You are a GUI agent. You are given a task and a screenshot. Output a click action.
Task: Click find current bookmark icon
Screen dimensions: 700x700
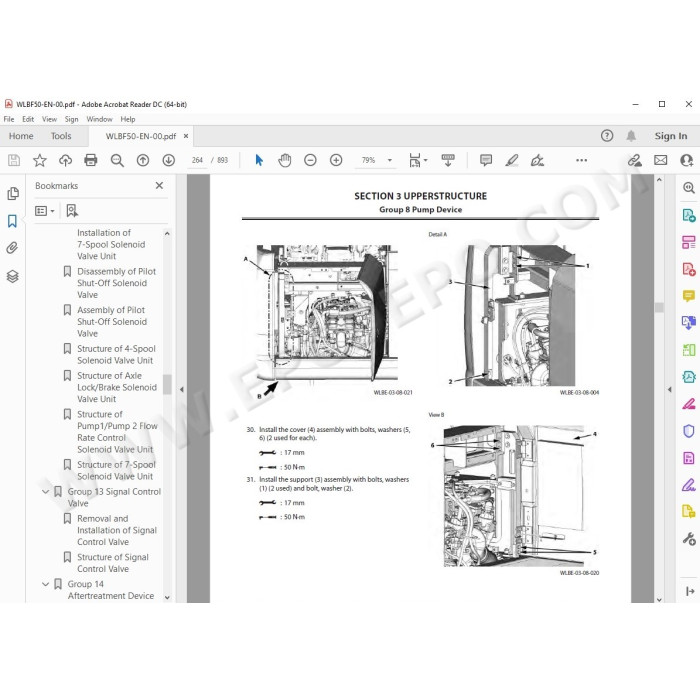coord(72,211)
